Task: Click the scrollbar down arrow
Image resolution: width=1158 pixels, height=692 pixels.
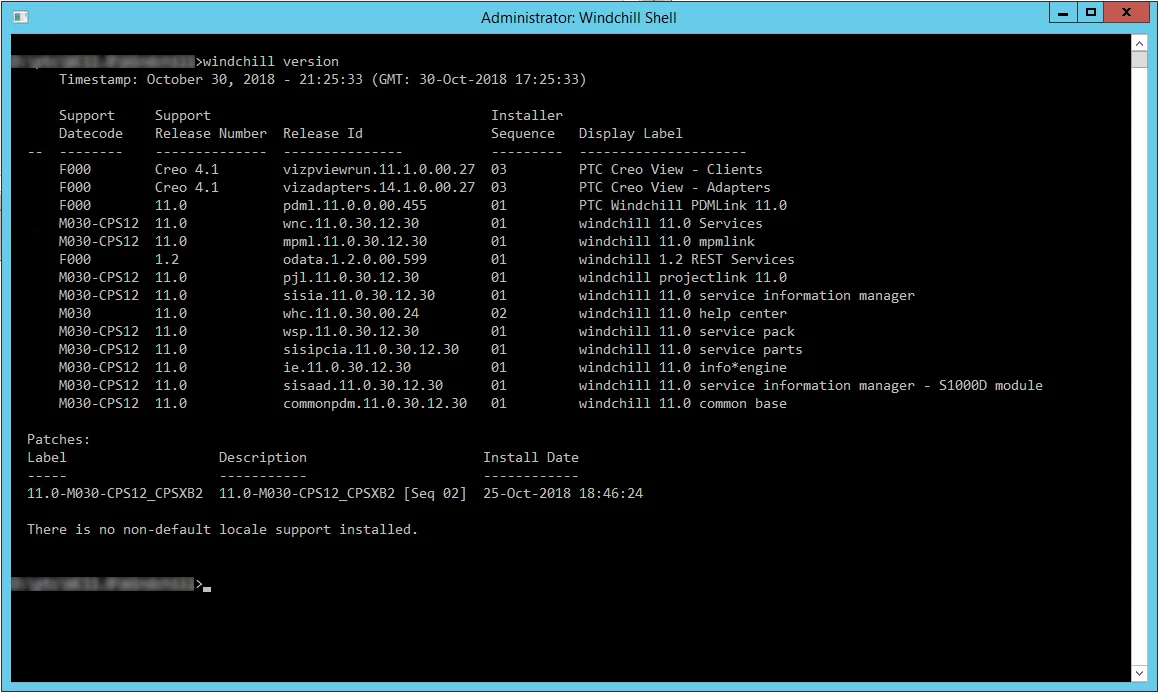Action: [x=1139, y=673]
